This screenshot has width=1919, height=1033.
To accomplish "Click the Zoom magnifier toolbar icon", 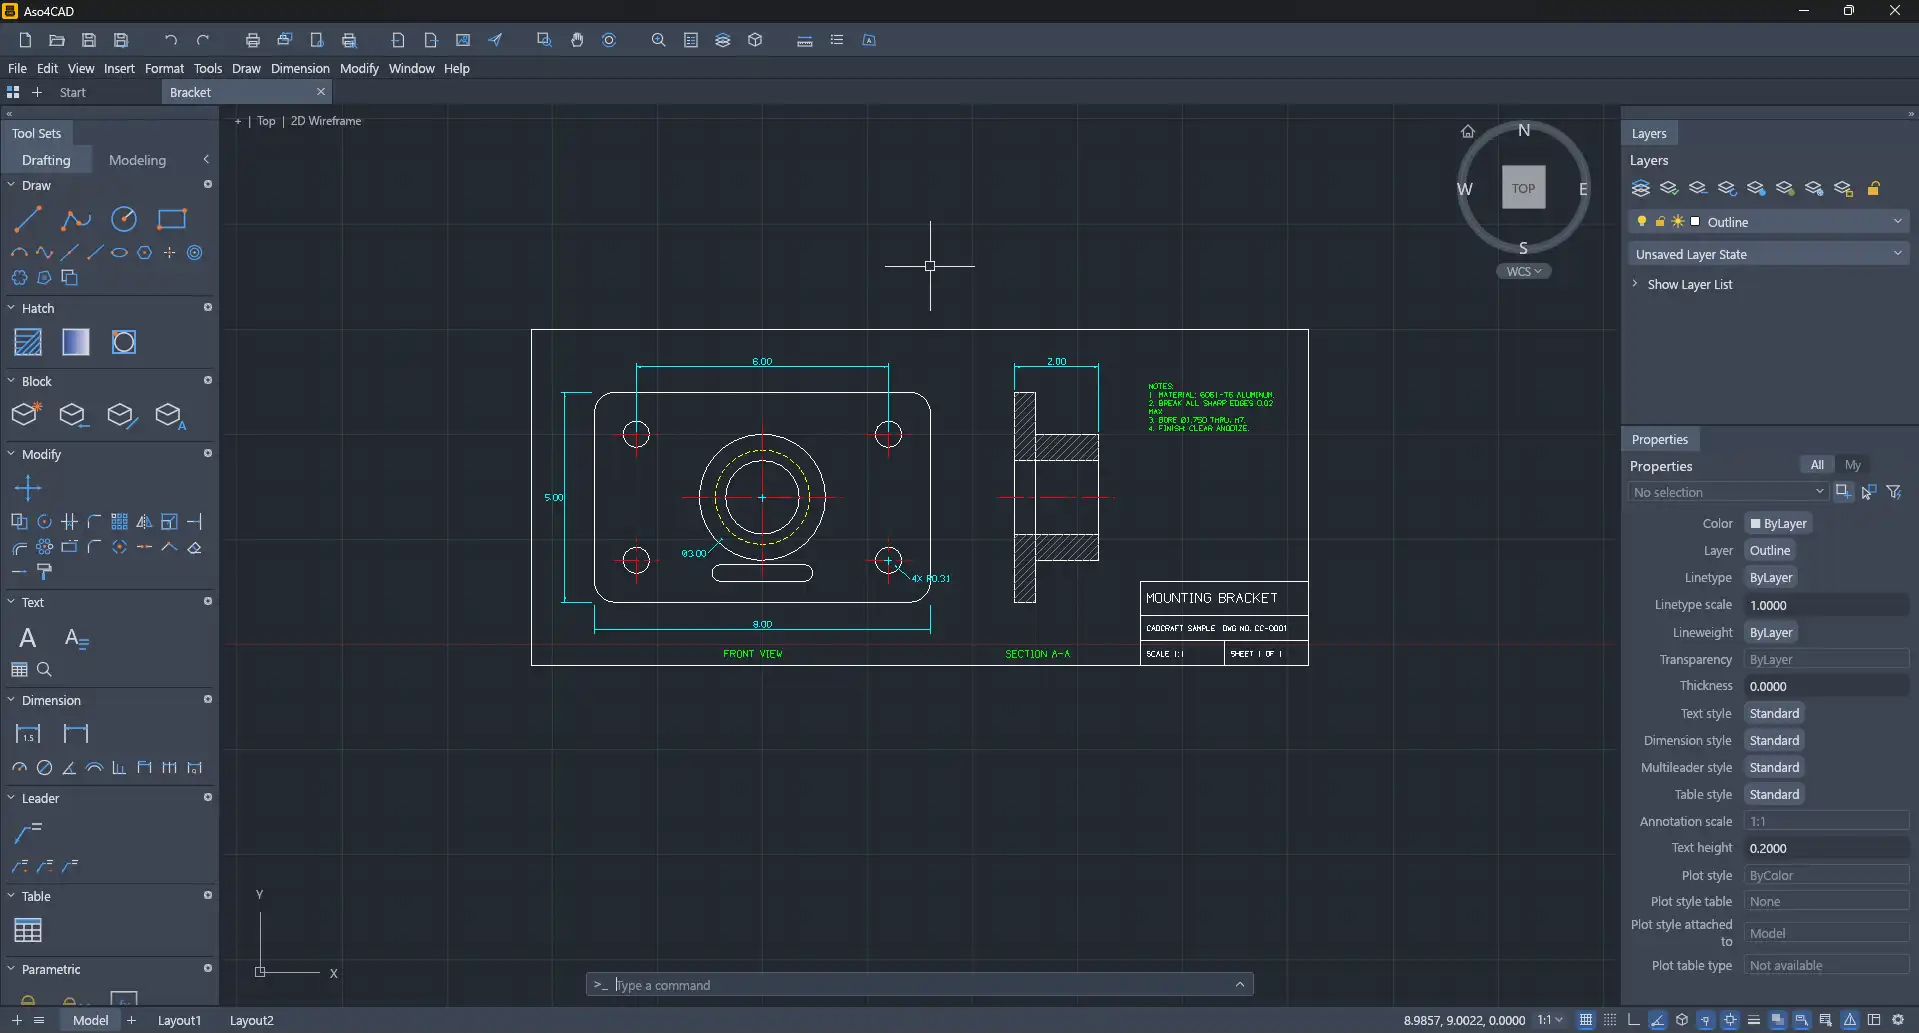I will [x=658, y=40].
